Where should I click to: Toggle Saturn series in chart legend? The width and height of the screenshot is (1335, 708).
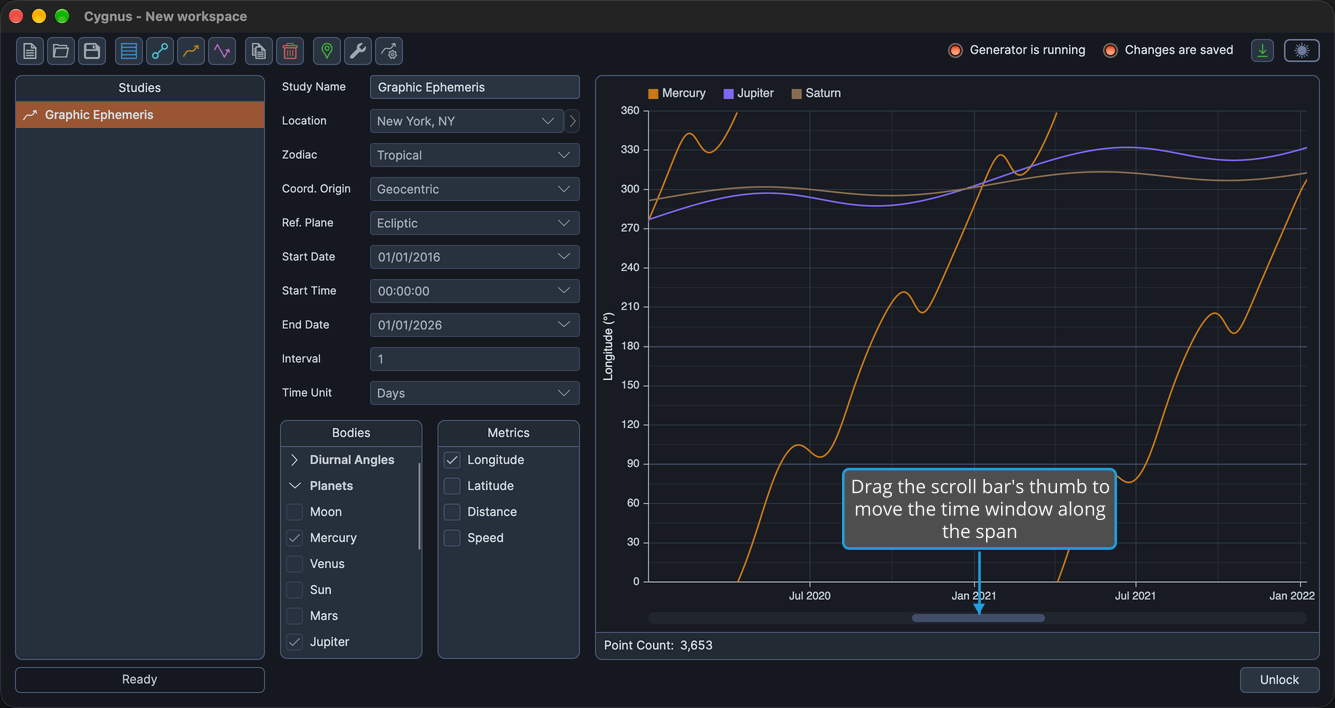point(816,93)
